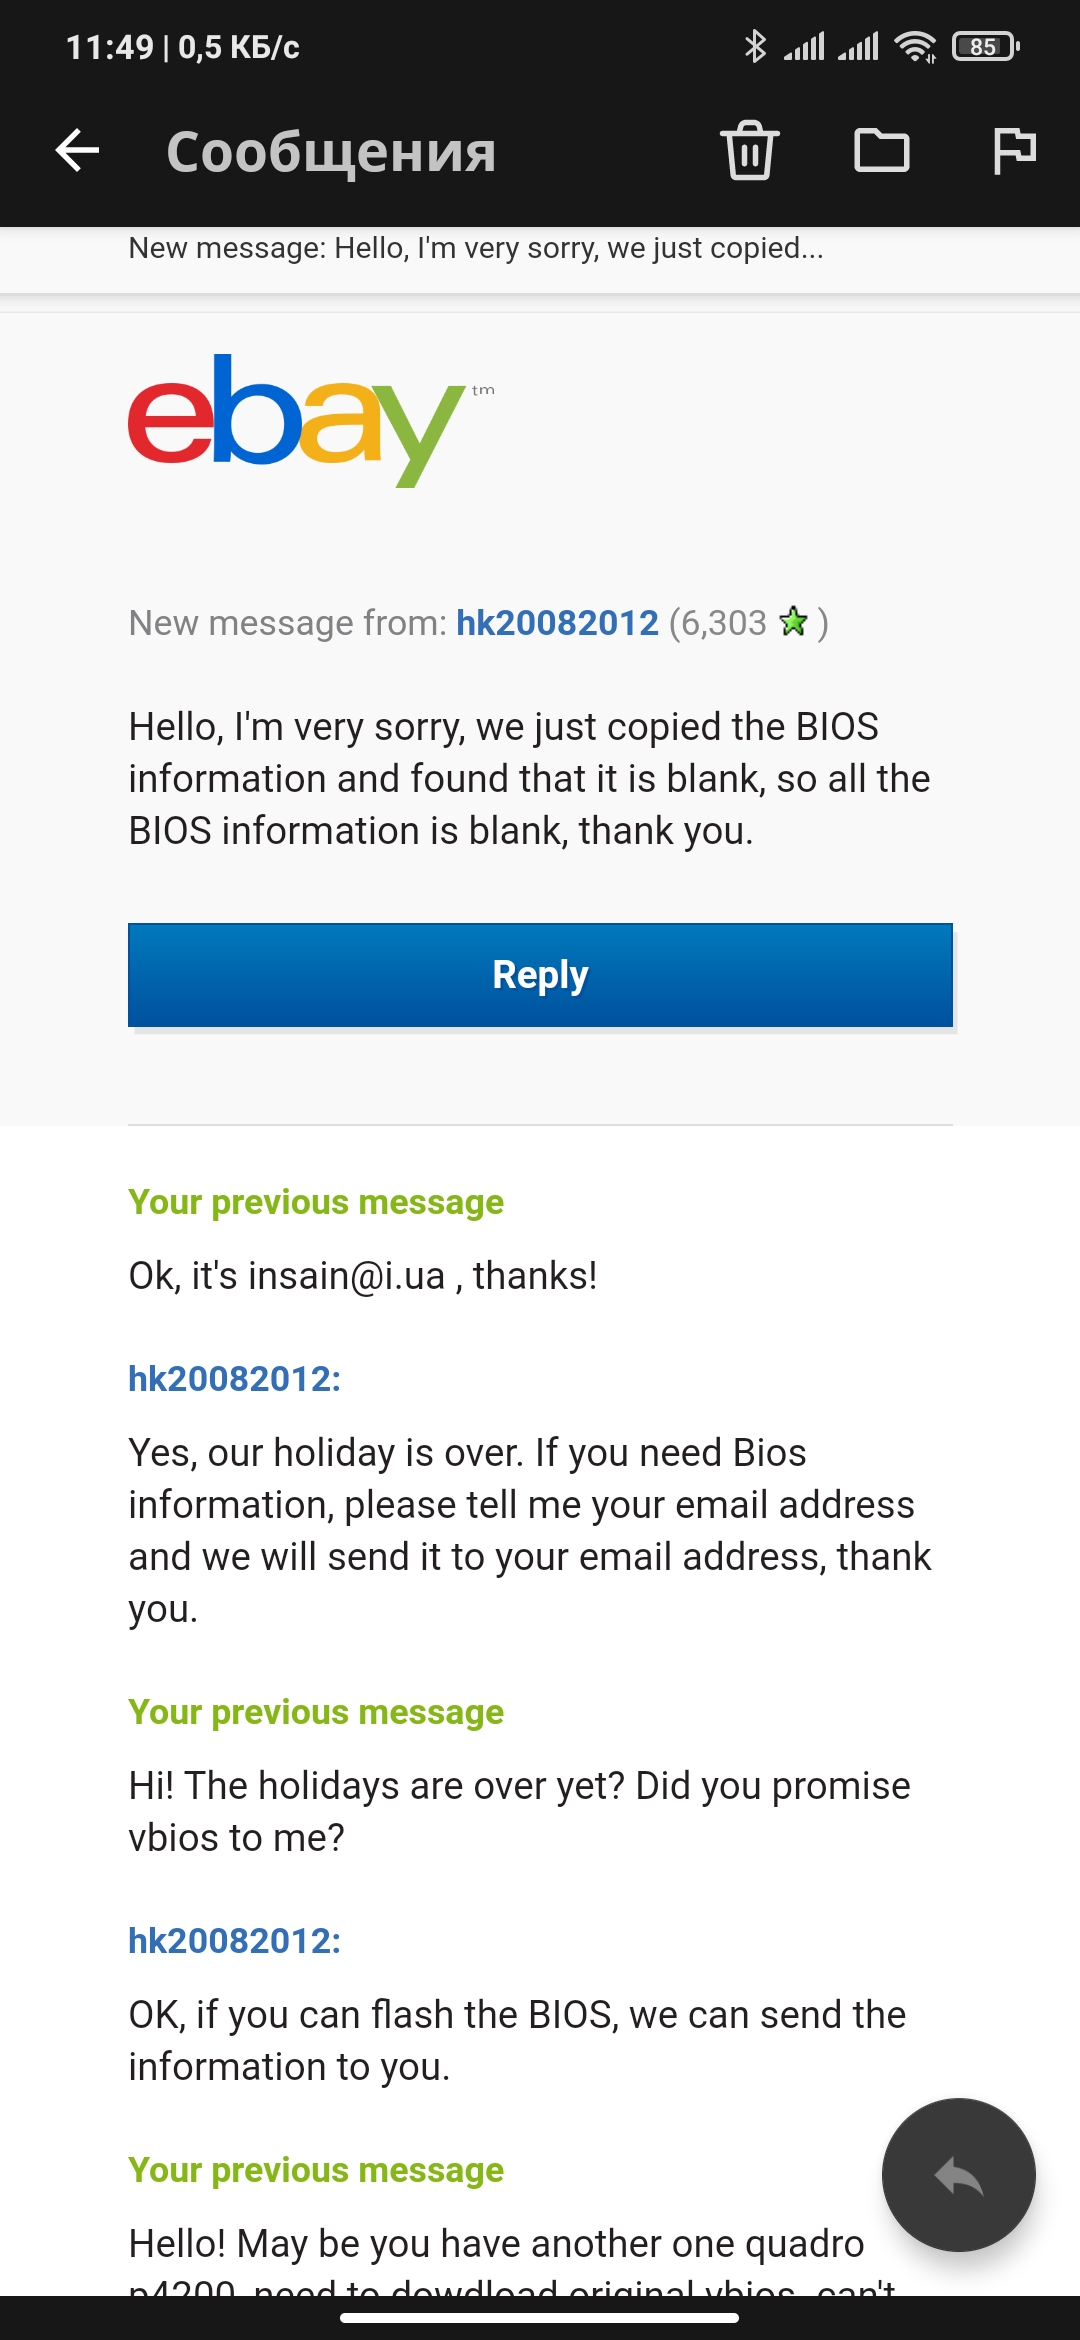Viewport: 1080px width, 2340px height.
Task: Tap the floating reply arrow button
Action: (958, 2175)
